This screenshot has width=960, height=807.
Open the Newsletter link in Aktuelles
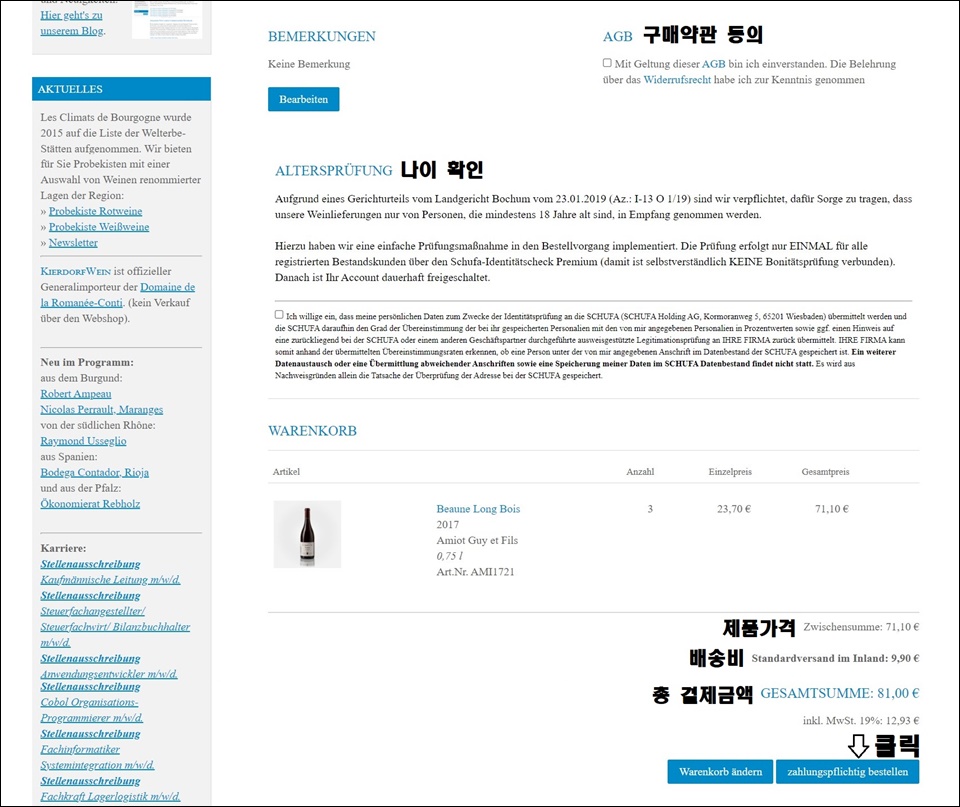click(x=73, y=242)
